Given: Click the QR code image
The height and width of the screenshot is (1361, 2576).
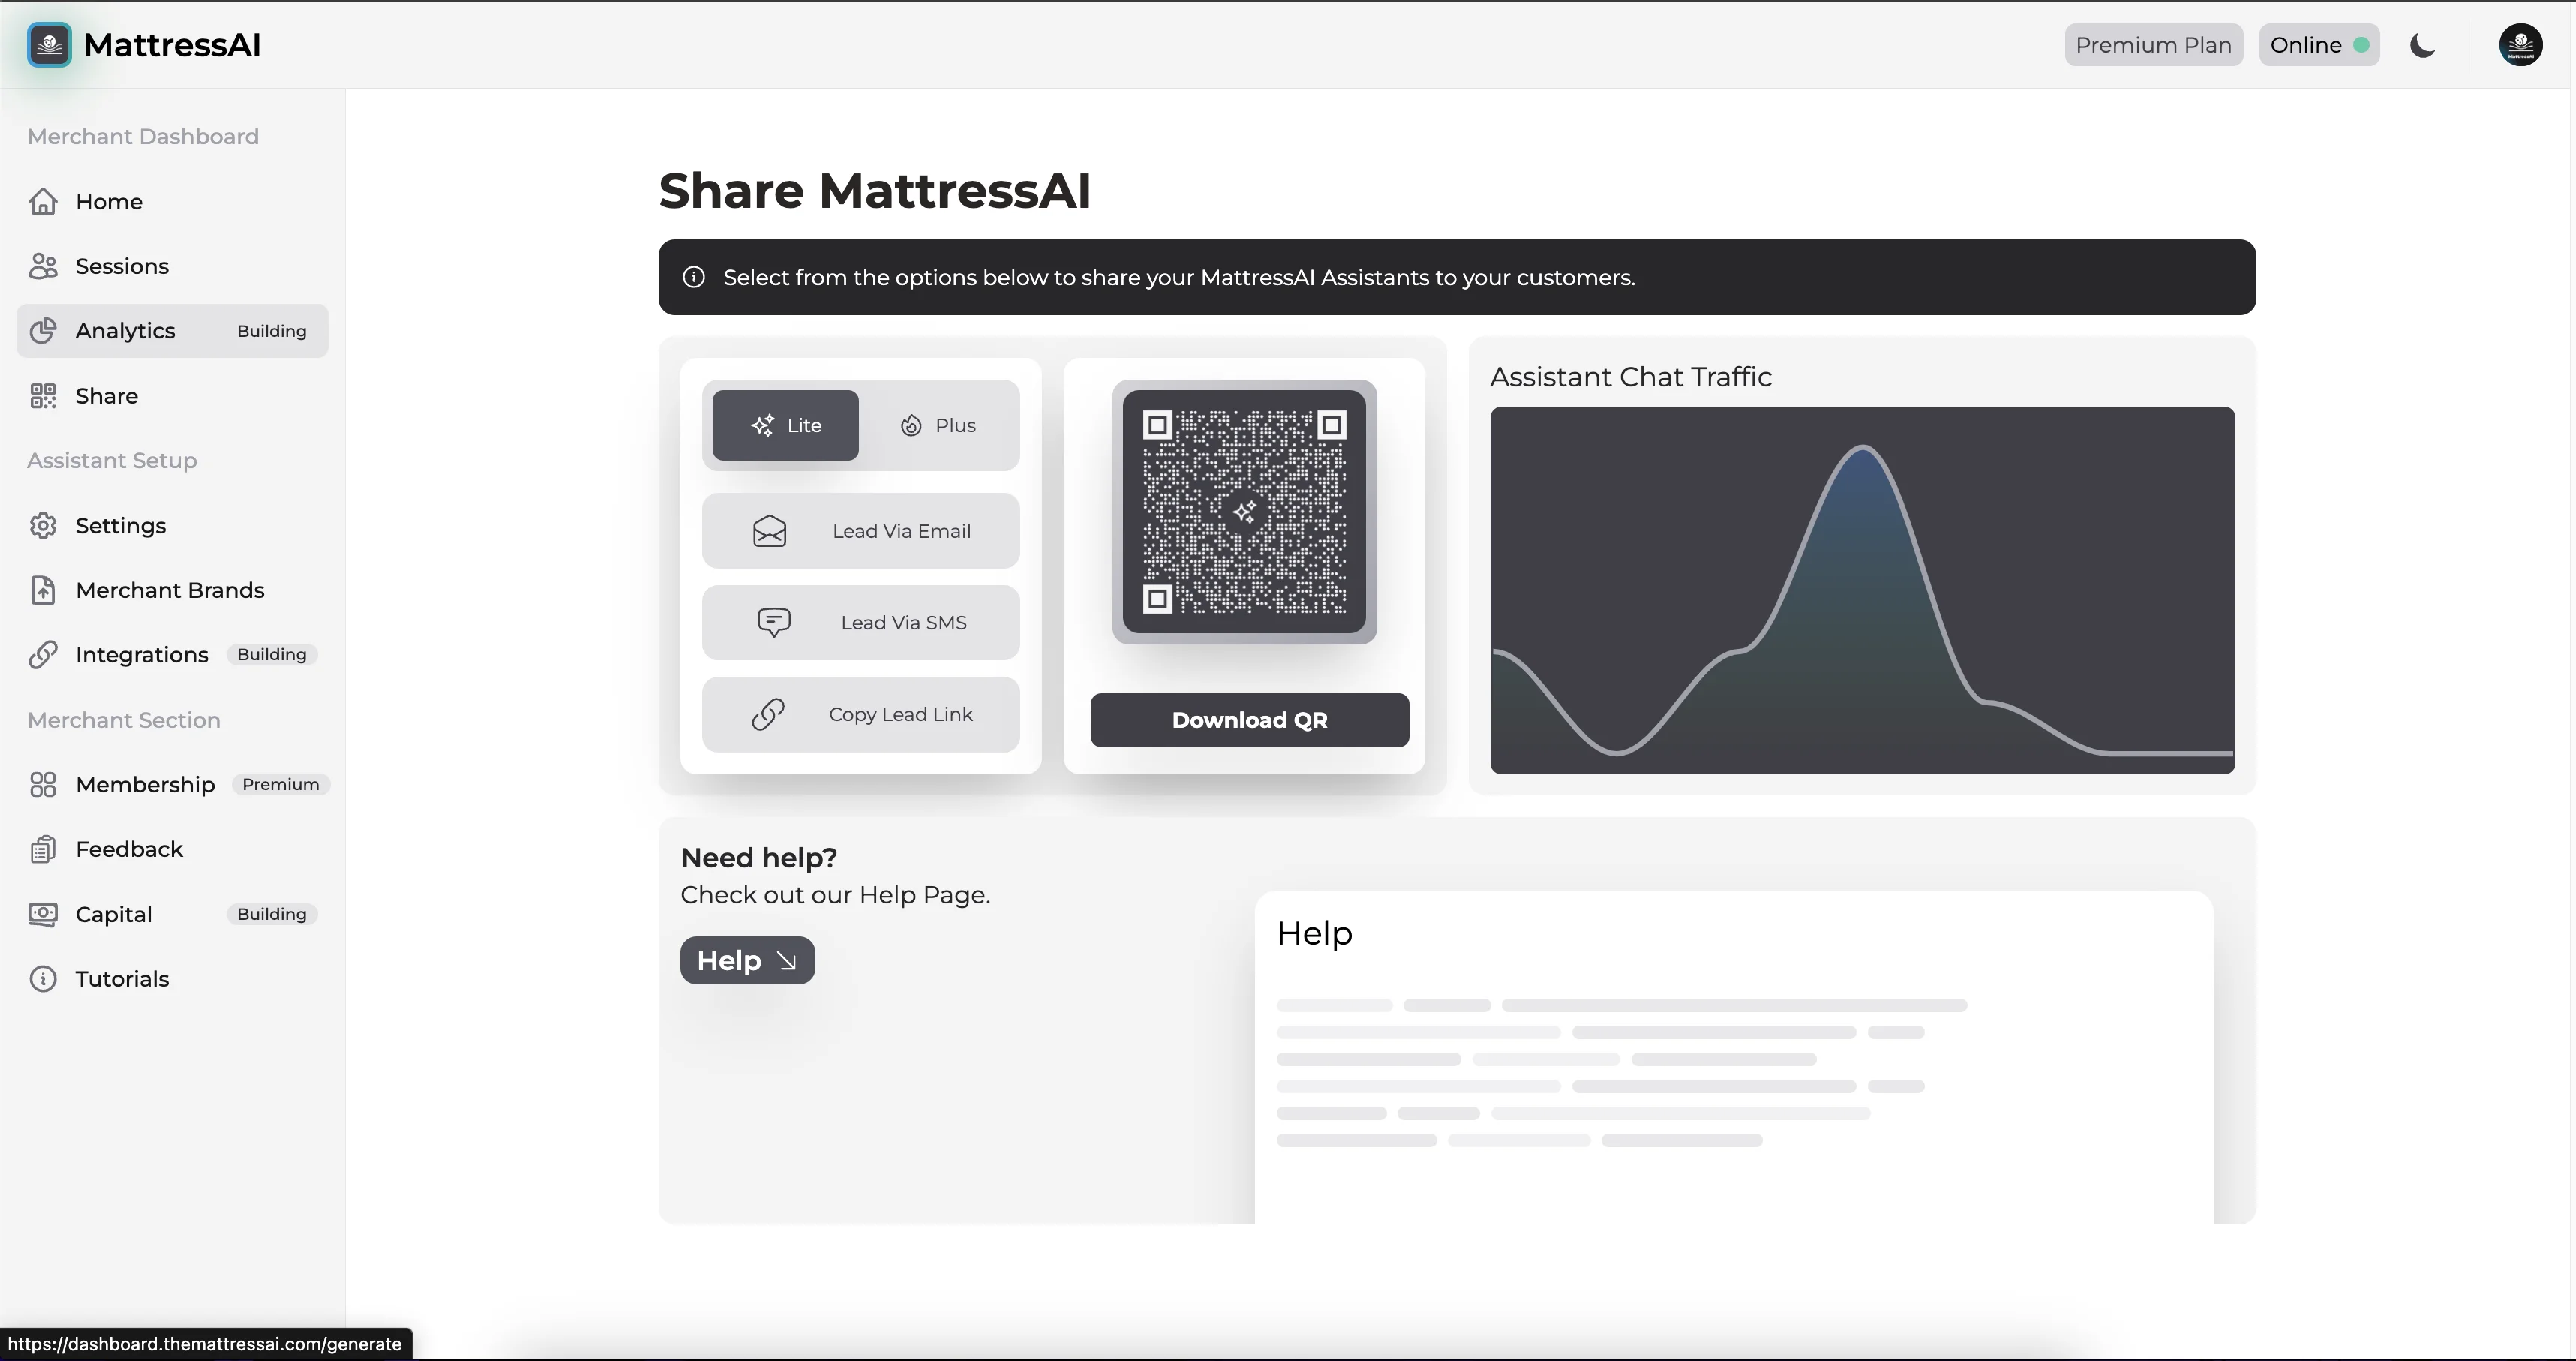Looking at the screenshot, I should point(1244,512).
